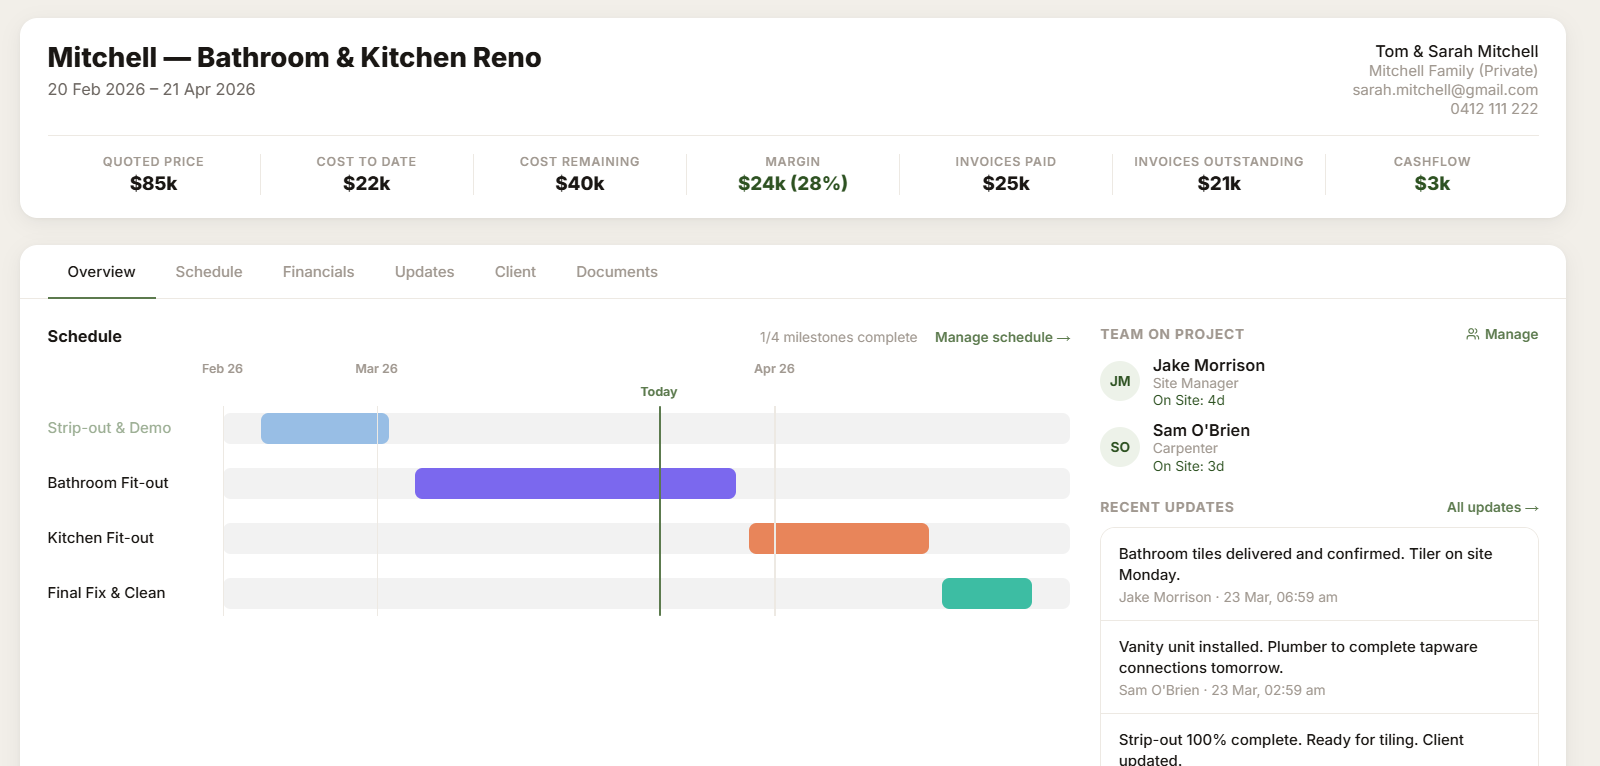Click the Mitchell Family (Private) text
The height and width of the screenshot is (766, 1600).
(1453, 71)
